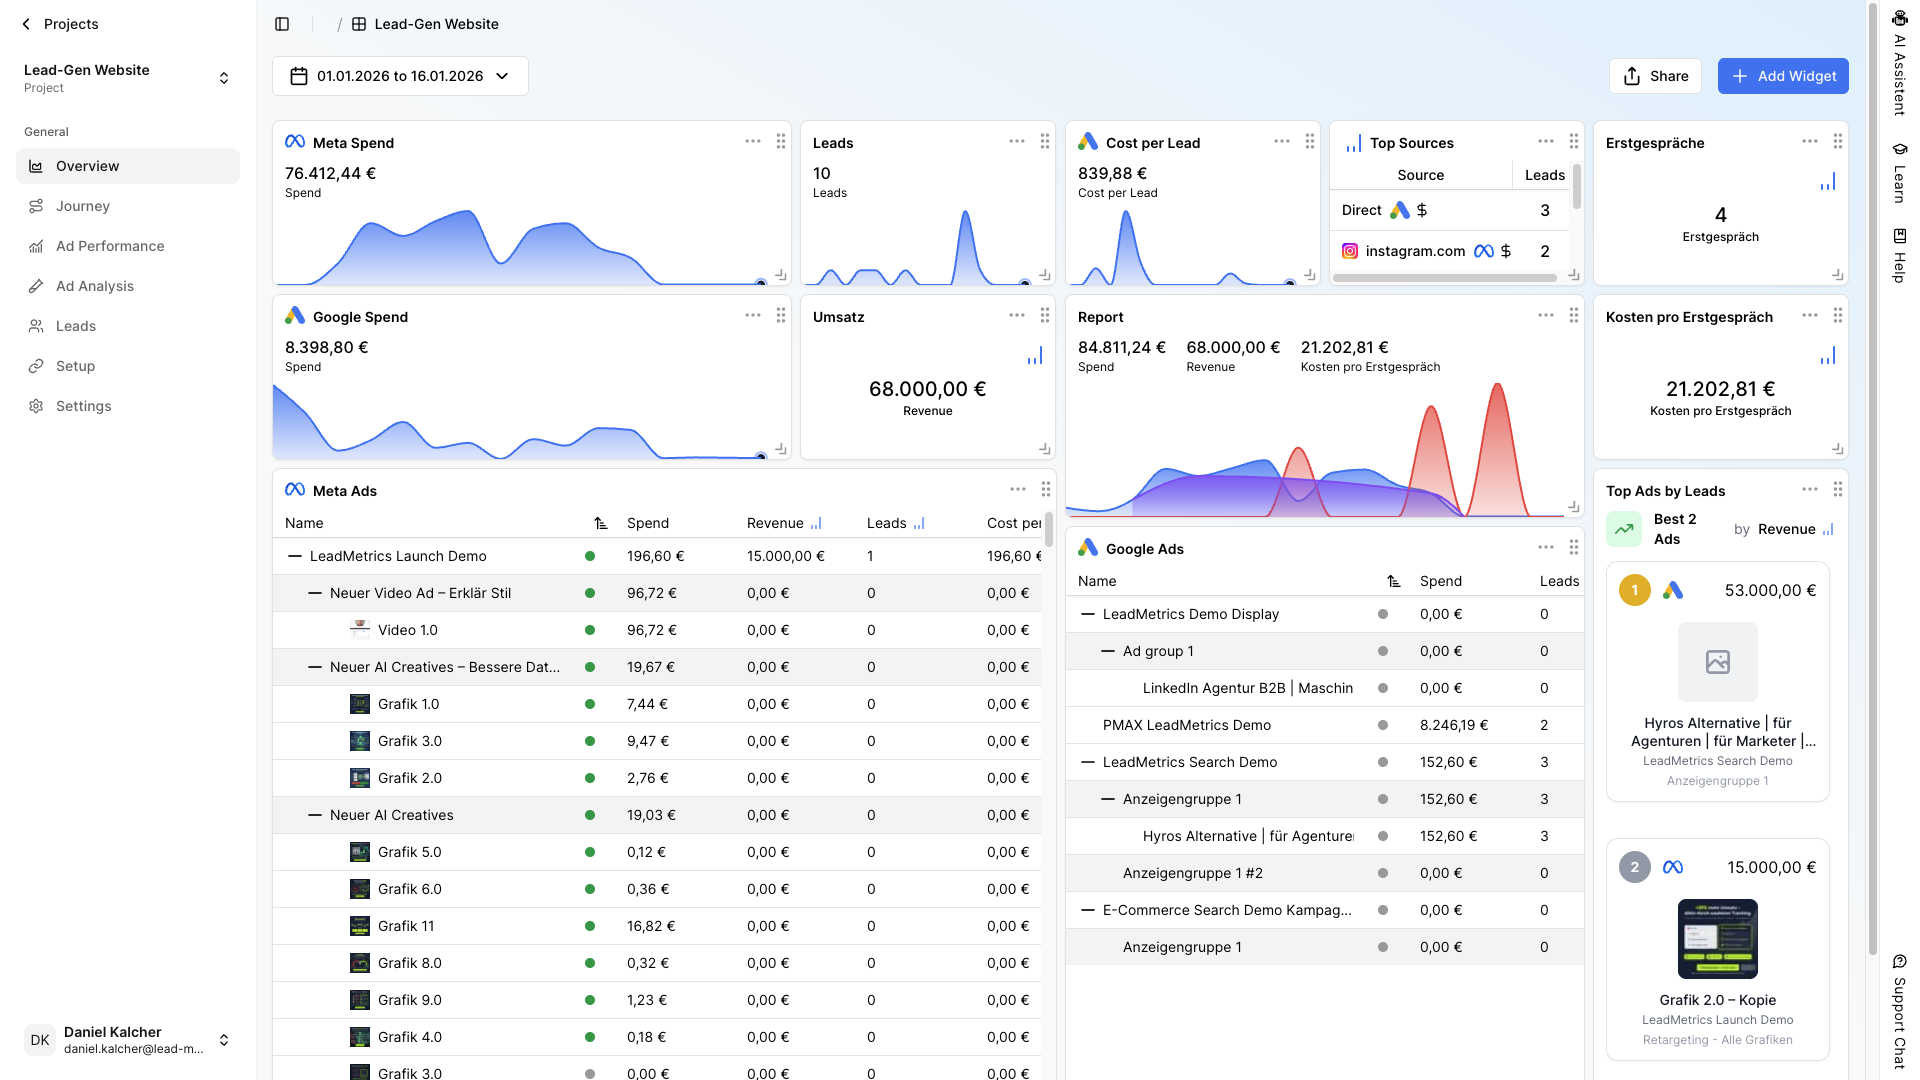The height and width of the screenshot is (1080, 1920).
Task: Open AI Assistent side panel
Action: [1899, 62]
